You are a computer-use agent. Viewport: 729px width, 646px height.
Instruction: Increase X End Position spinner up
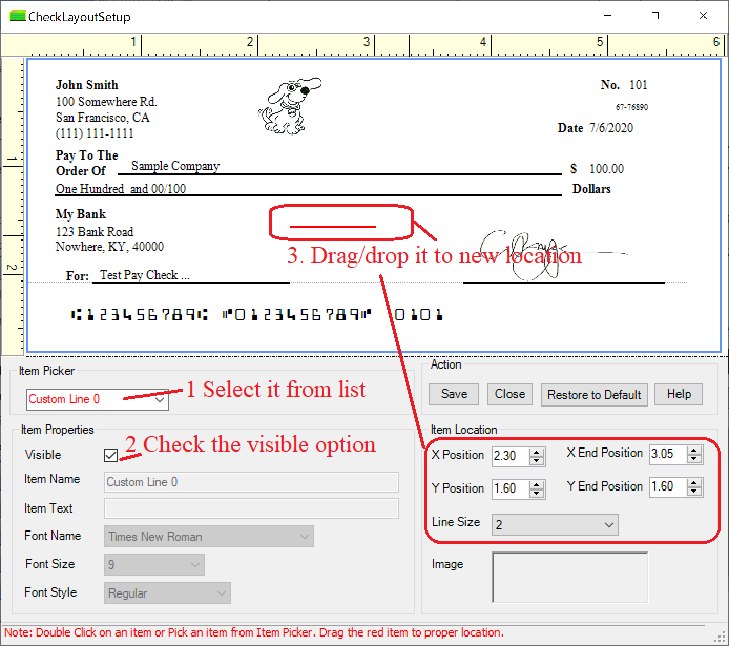tap(693, 451)
